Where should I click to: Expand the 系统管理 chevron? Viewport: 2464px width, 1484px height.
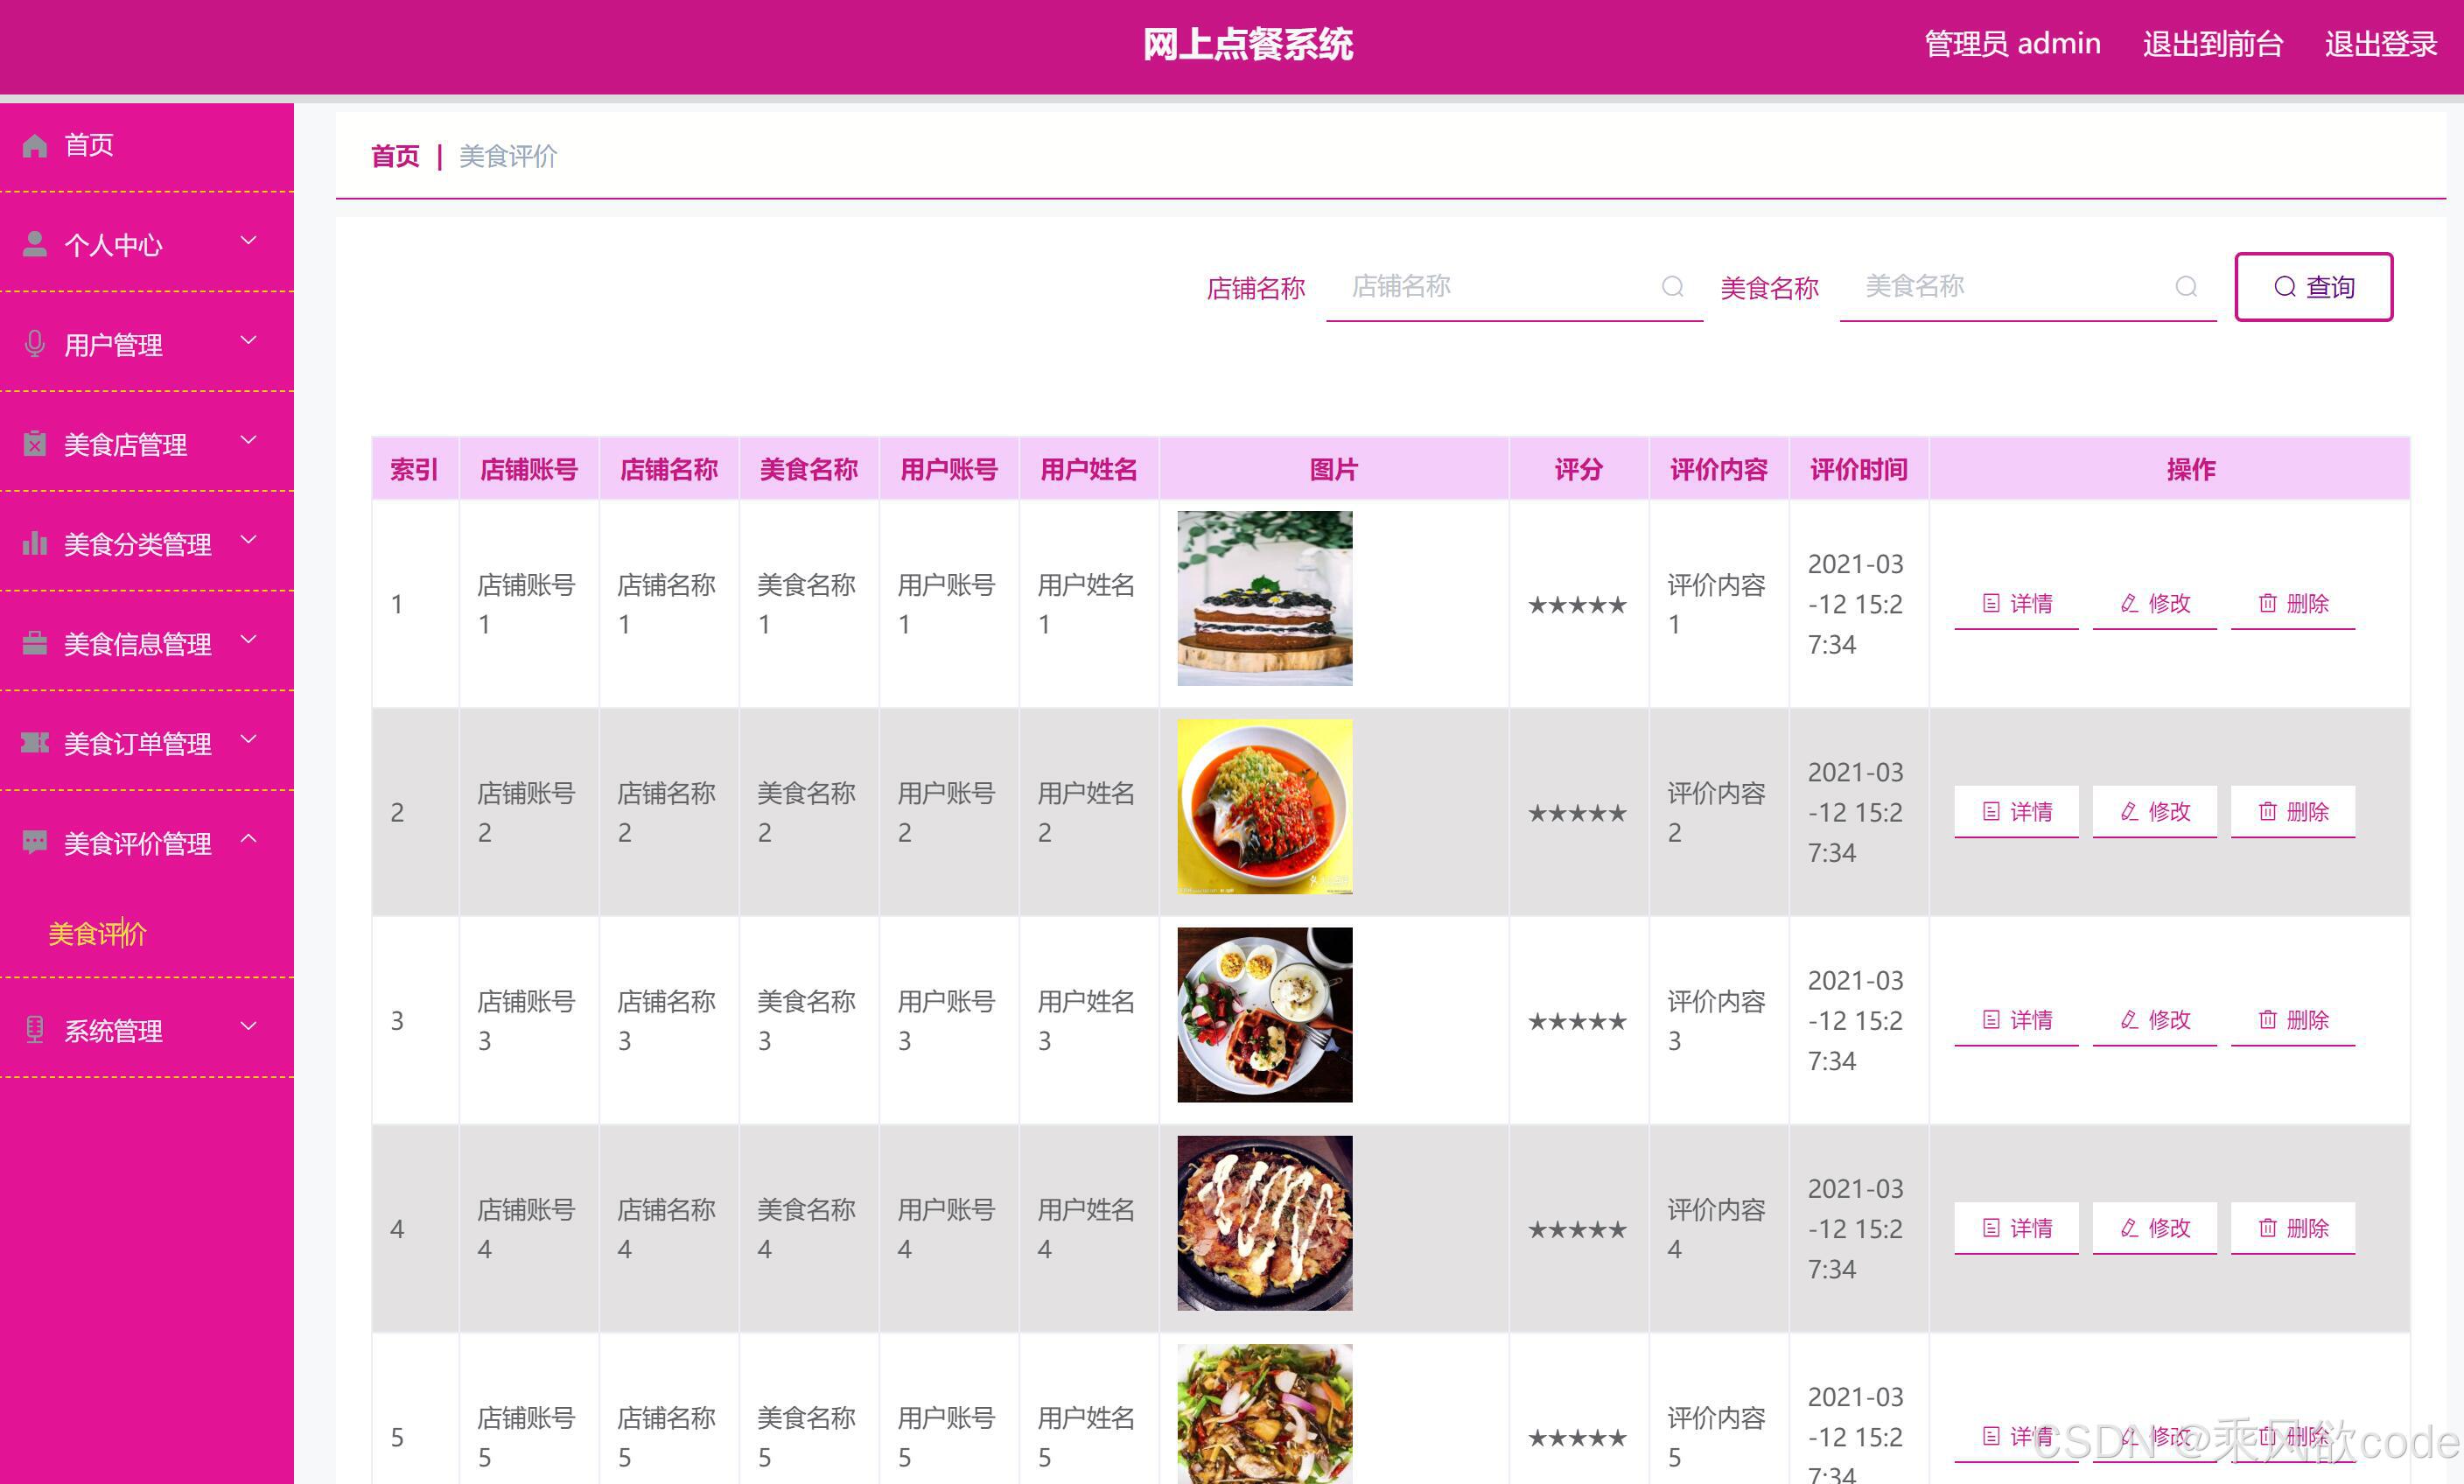click(x=249, y=1026)
